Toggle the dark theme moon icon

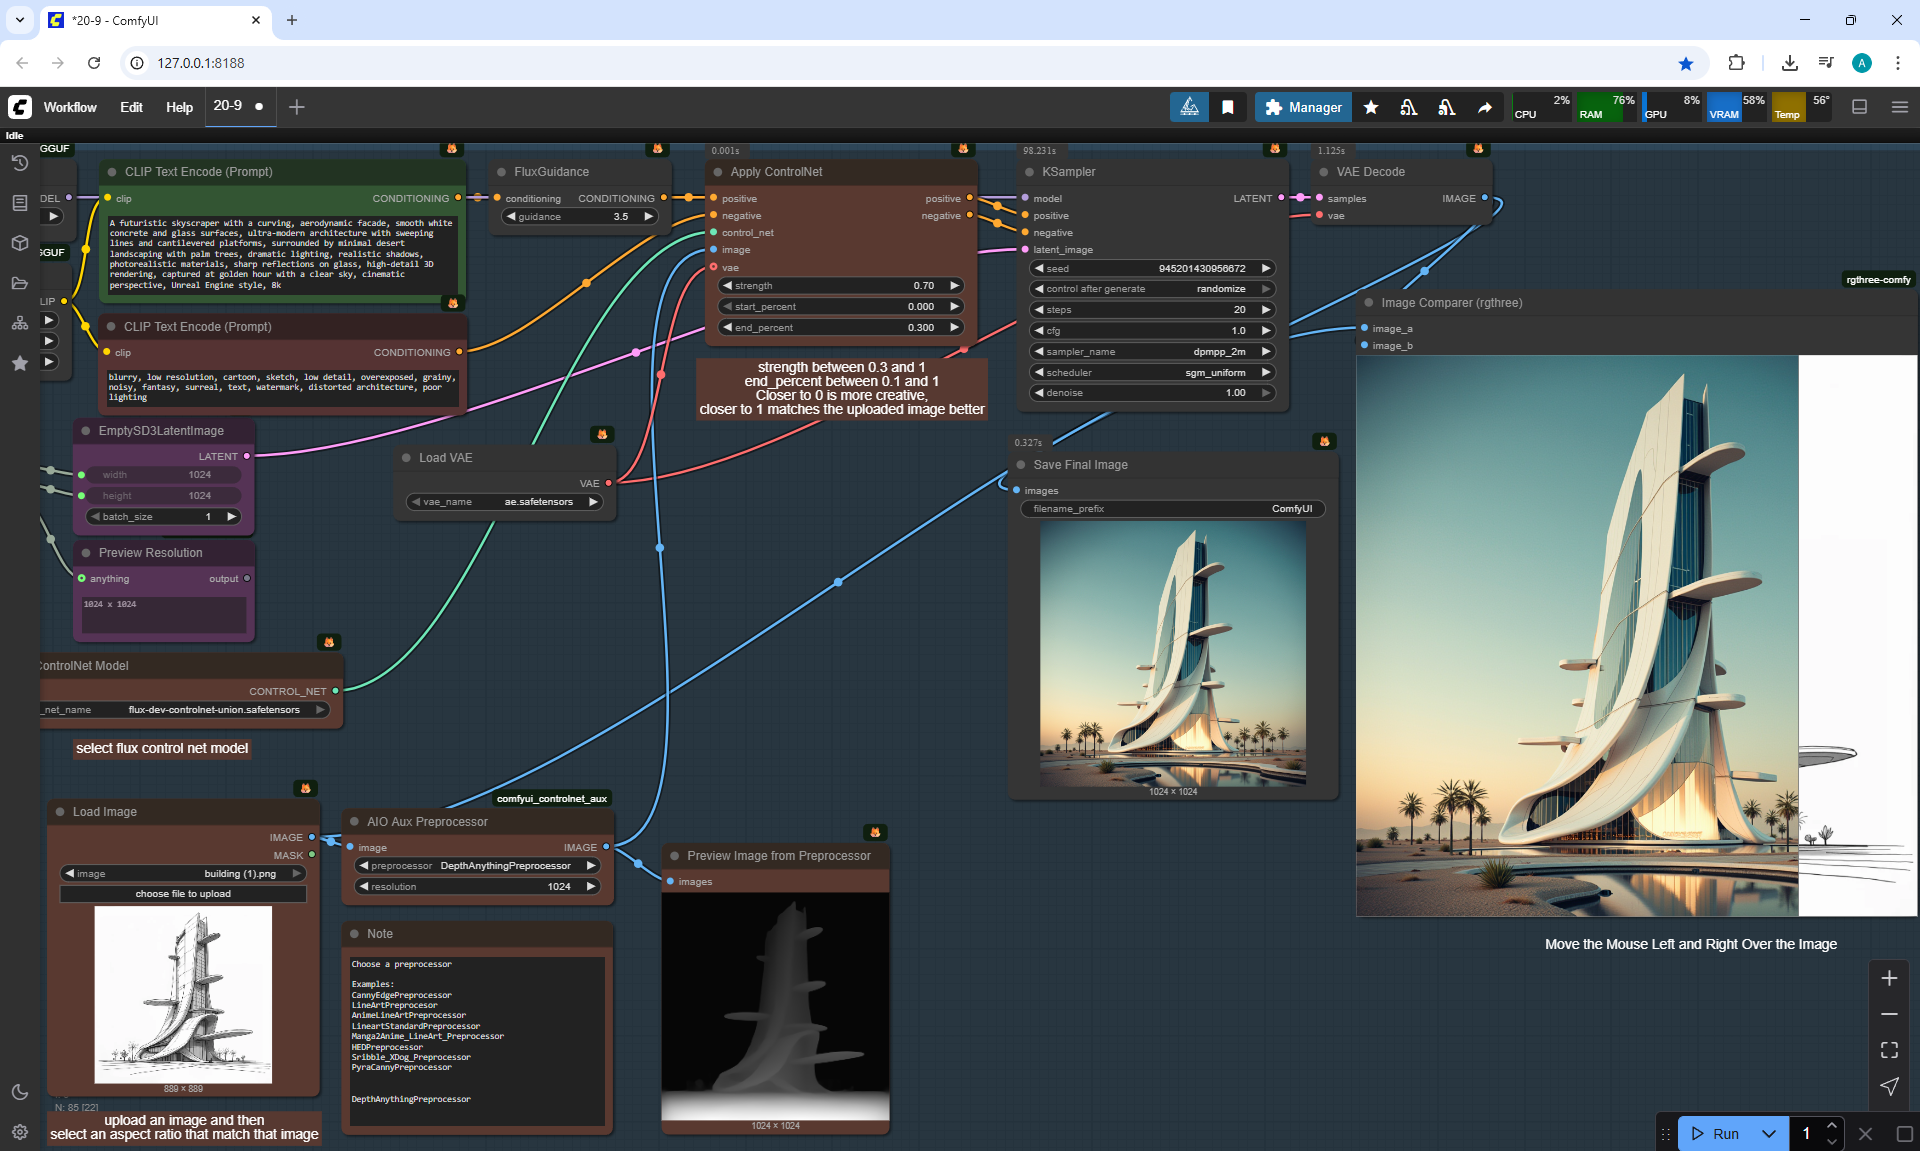pyautogui.click(x=19, y=1092)
